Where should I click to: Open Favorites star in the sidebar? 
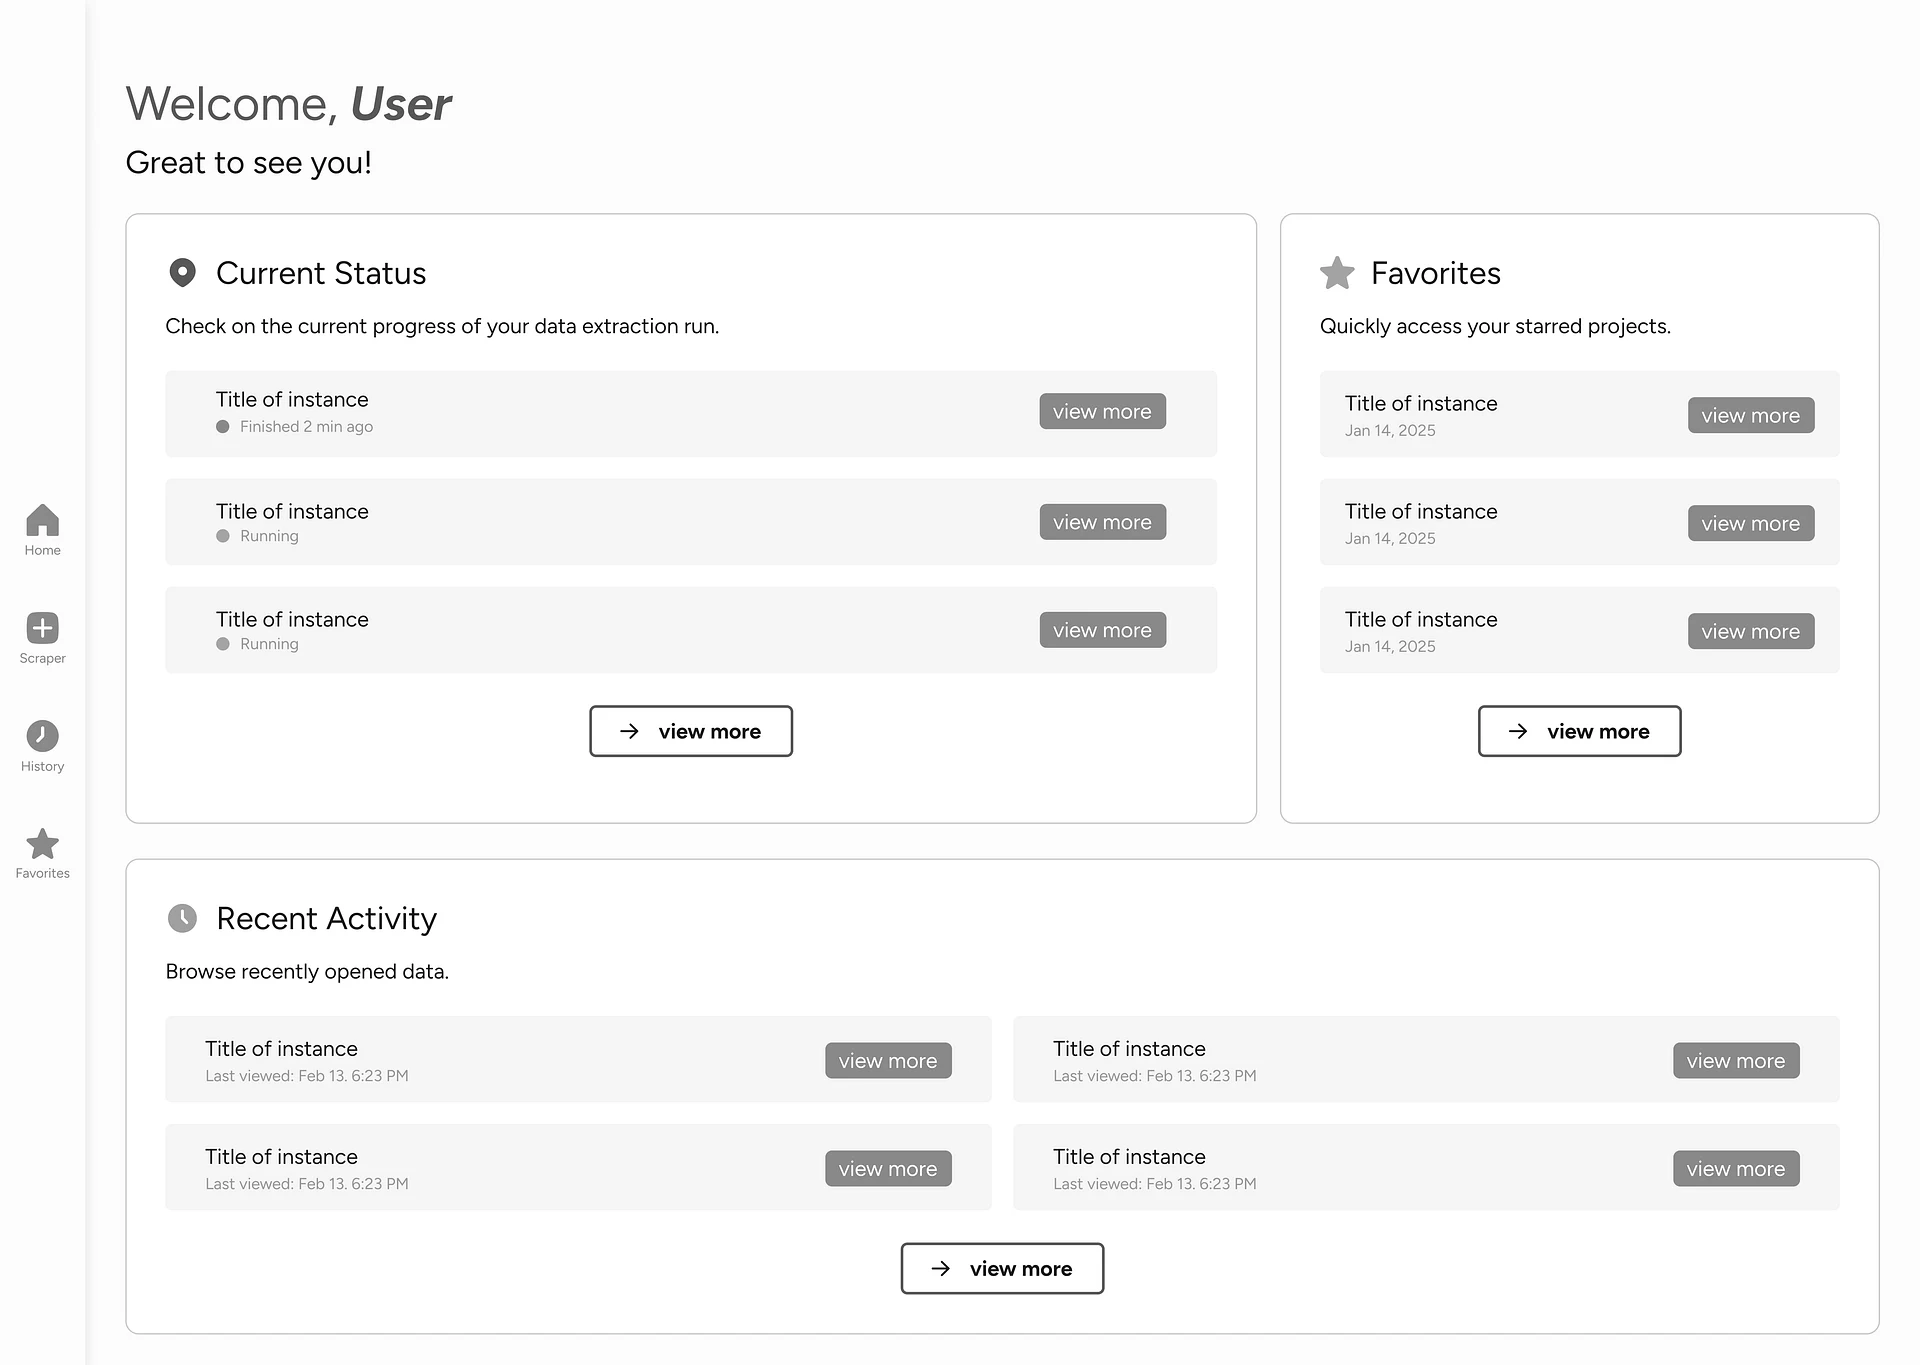[42, 844]
